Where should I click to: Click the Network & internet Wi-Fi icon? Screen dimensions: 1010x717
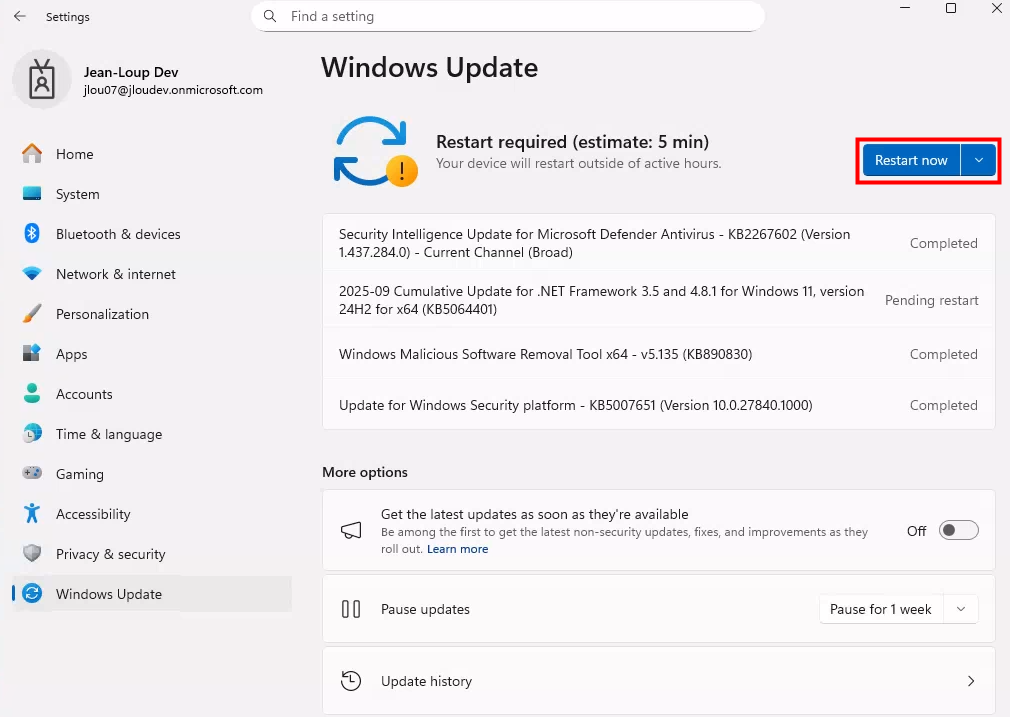(x=32, y=274)
